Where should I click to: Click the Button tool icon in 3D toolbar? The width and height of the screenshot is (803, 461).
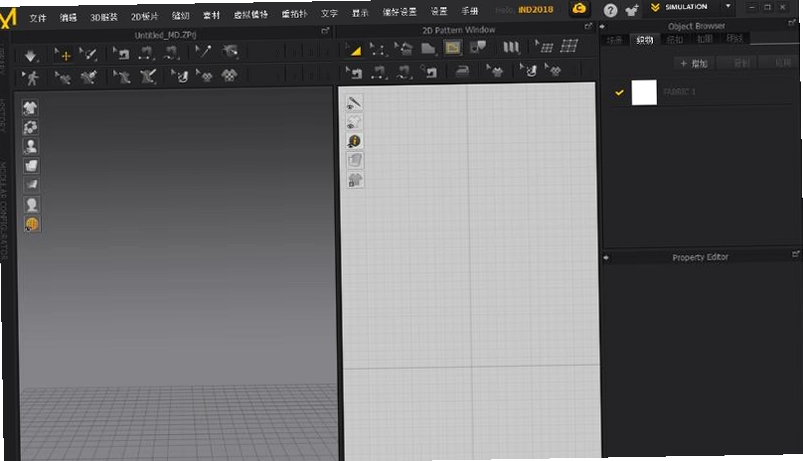[180, 76]
